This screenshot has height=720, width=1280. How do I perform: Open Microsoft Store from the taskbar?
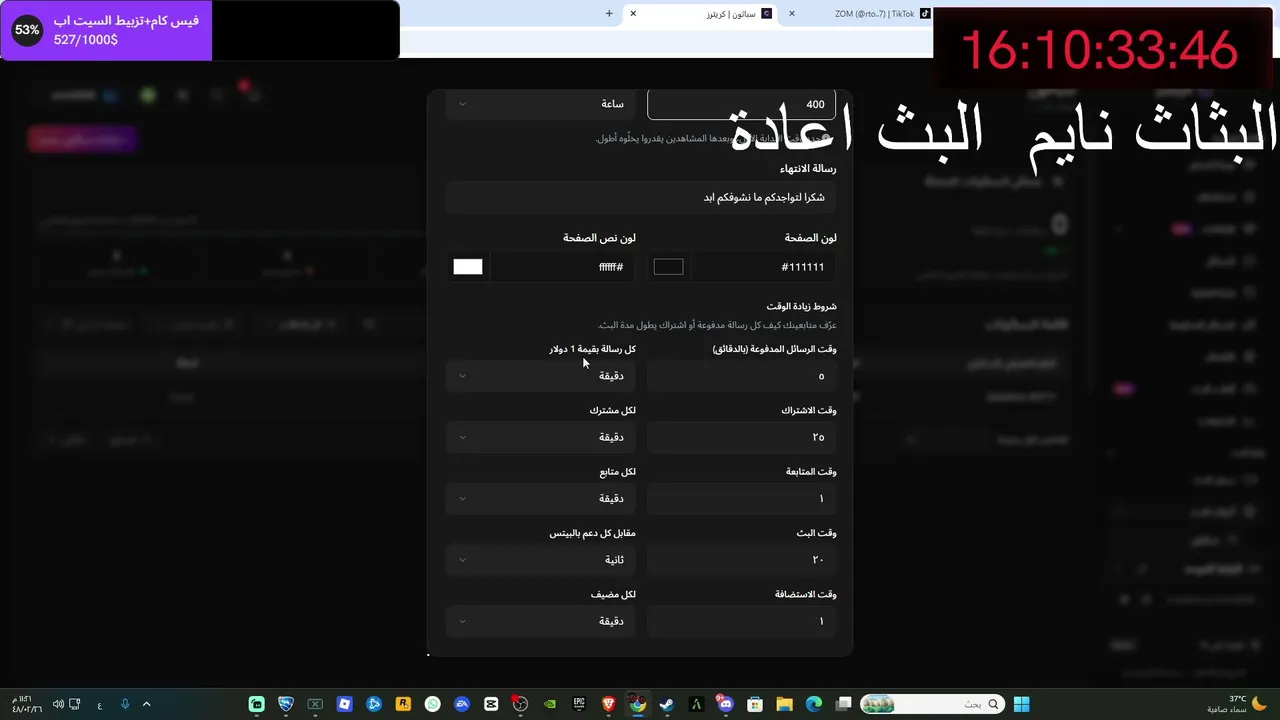coord(755,704)
